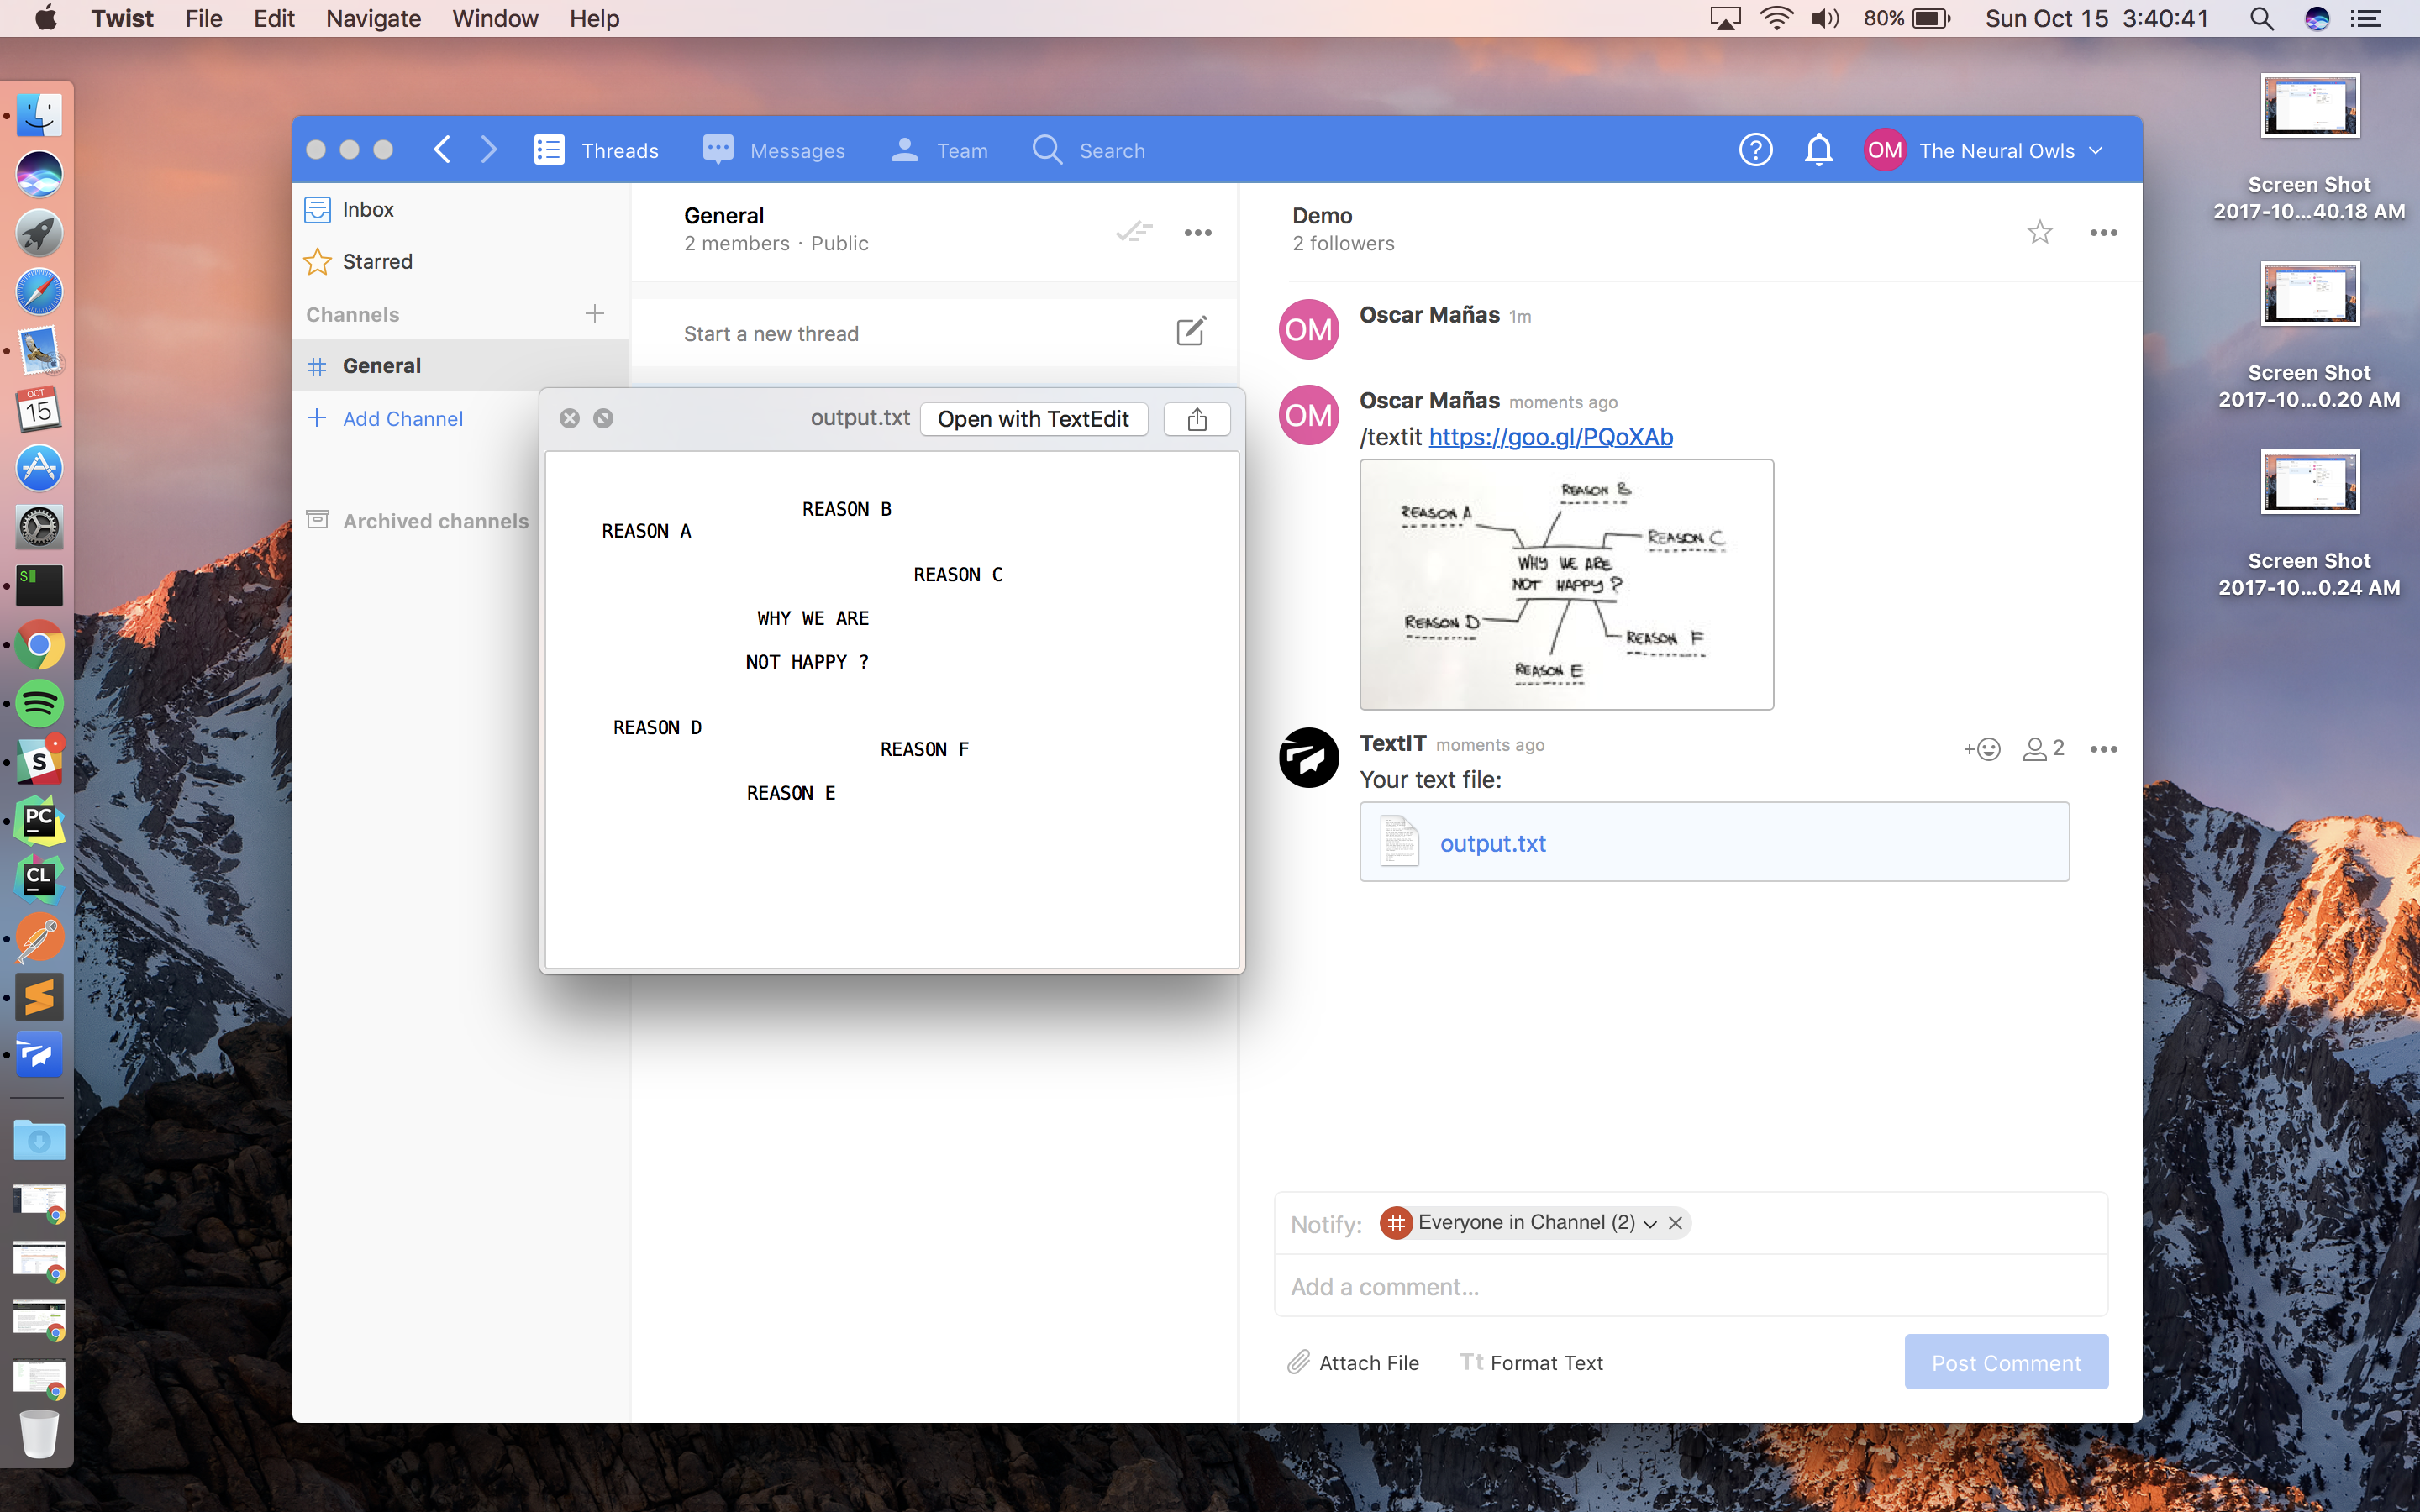Open Demo thread more options menu
Viewport: 2420px width, 1512px height.
[2103, 233]
